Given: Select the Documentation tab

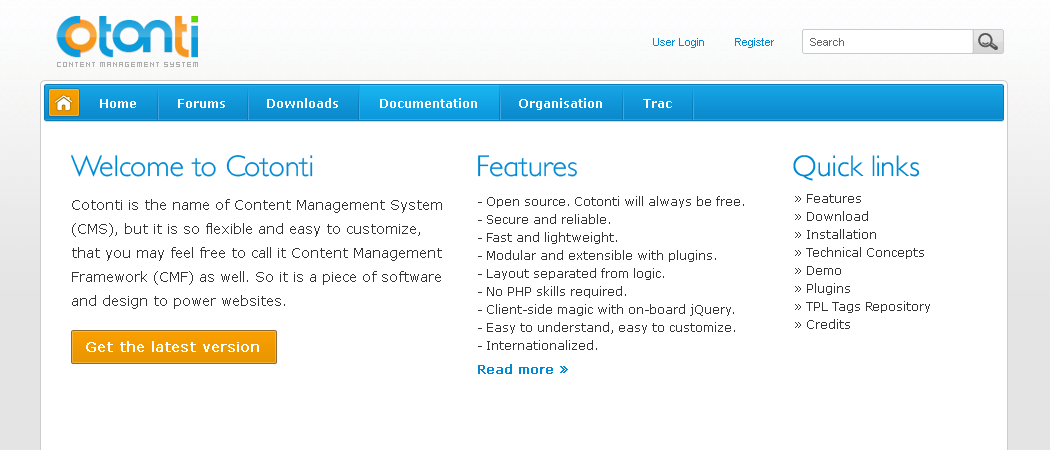Looking at the screenshot, I should point(429,103).
